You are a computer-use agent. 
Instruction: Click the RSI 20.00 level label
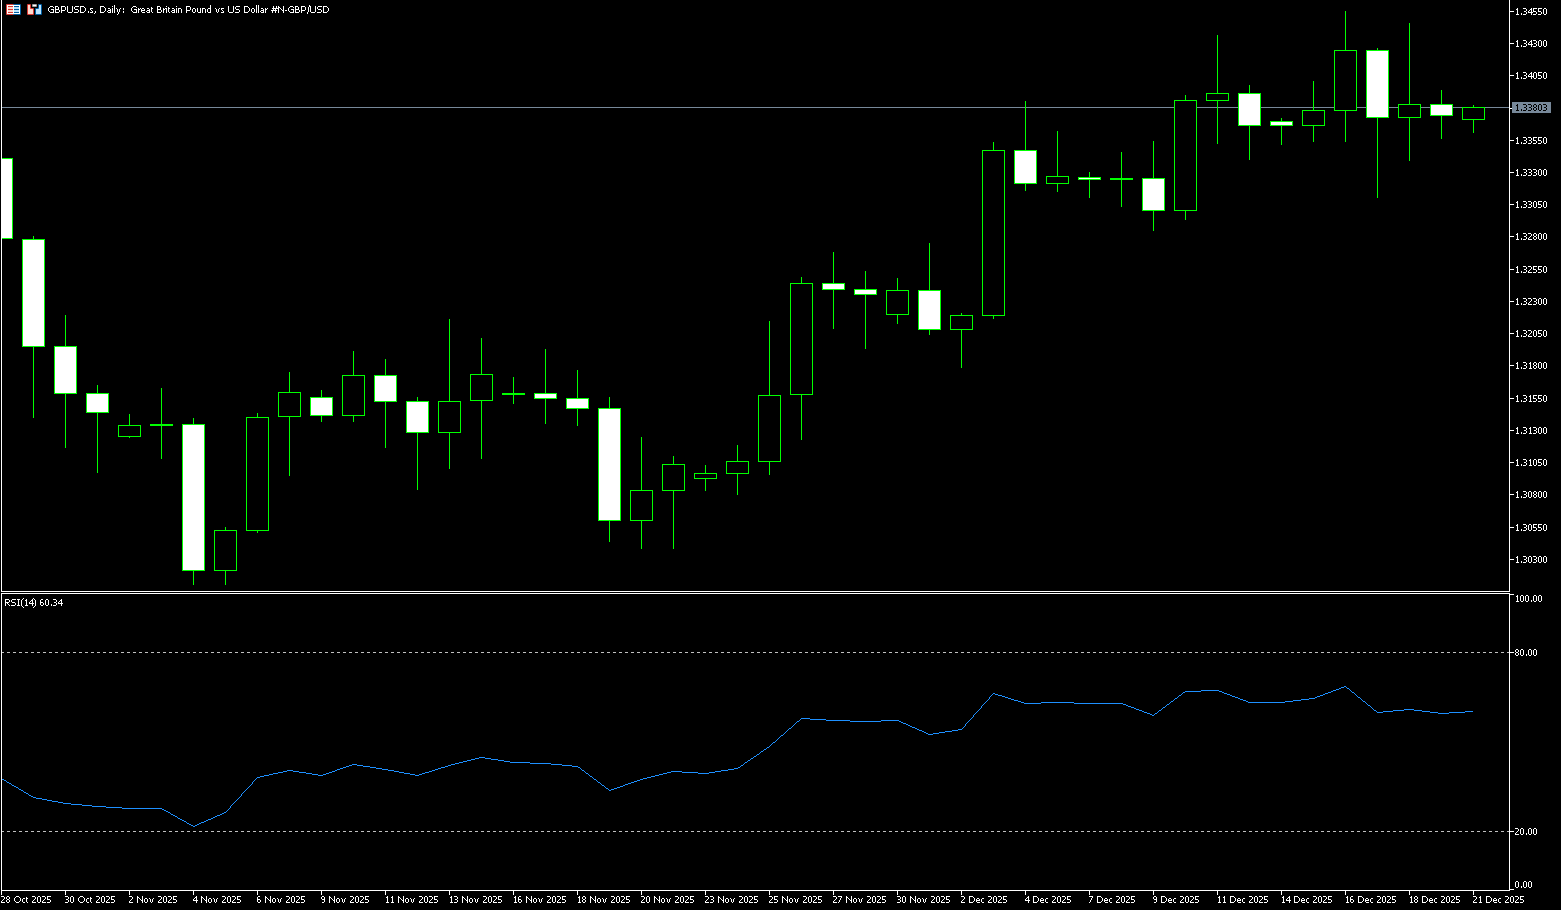[x=1526, y=832]
